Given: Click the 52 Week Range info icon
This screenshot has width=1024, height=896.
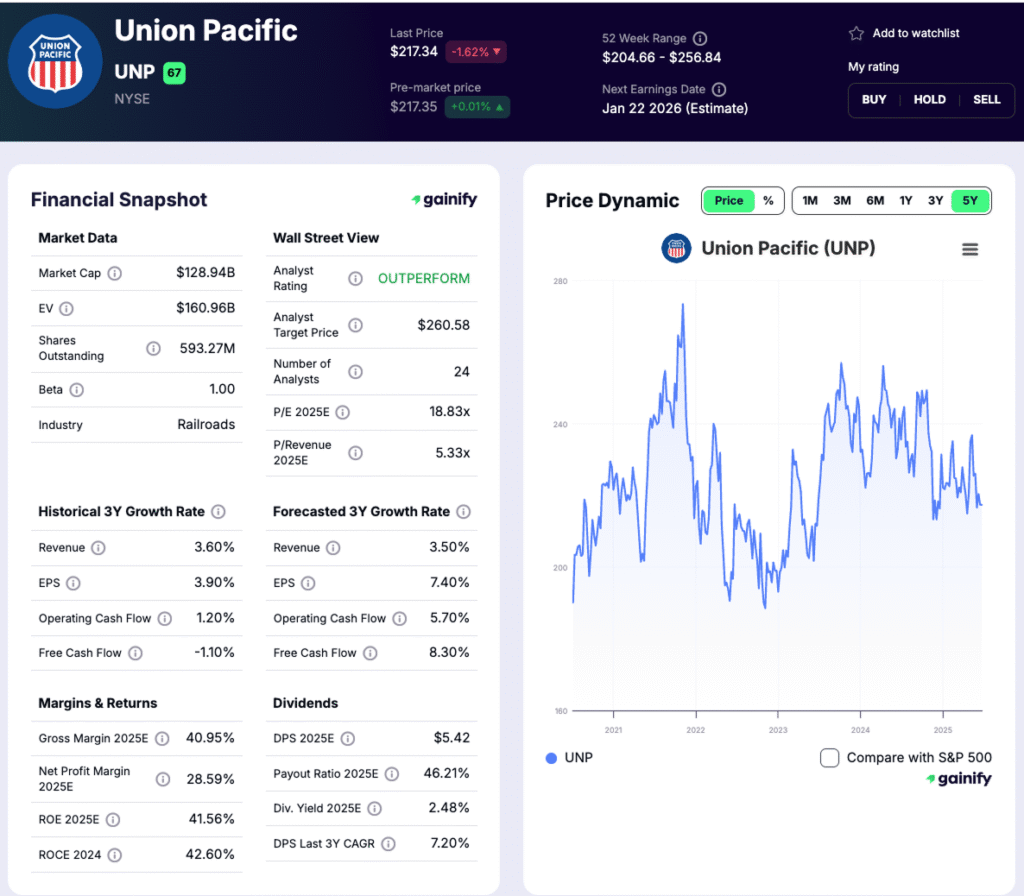Looking at the screenshot, I should click(x=700, y=37).
